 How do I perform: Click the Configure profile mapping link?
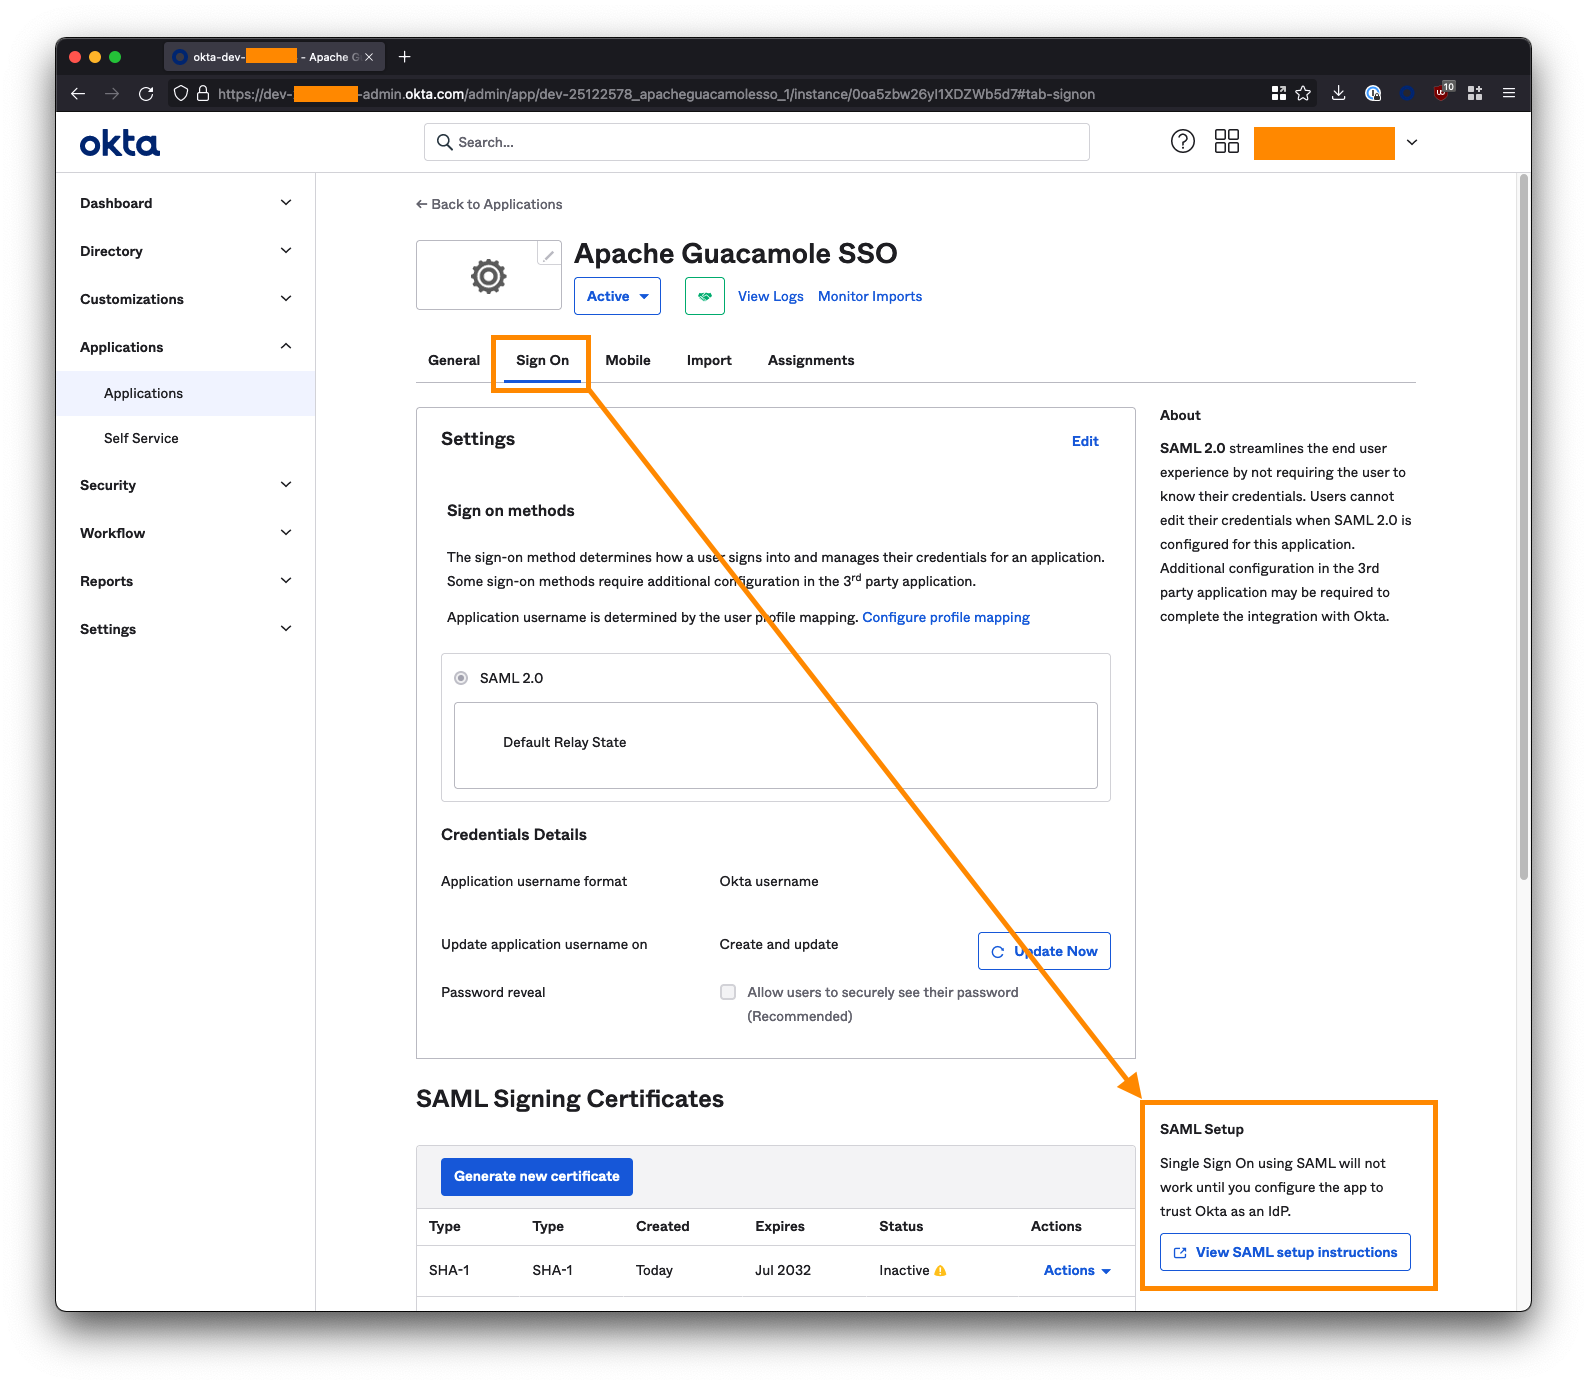[x=945, y=617]
